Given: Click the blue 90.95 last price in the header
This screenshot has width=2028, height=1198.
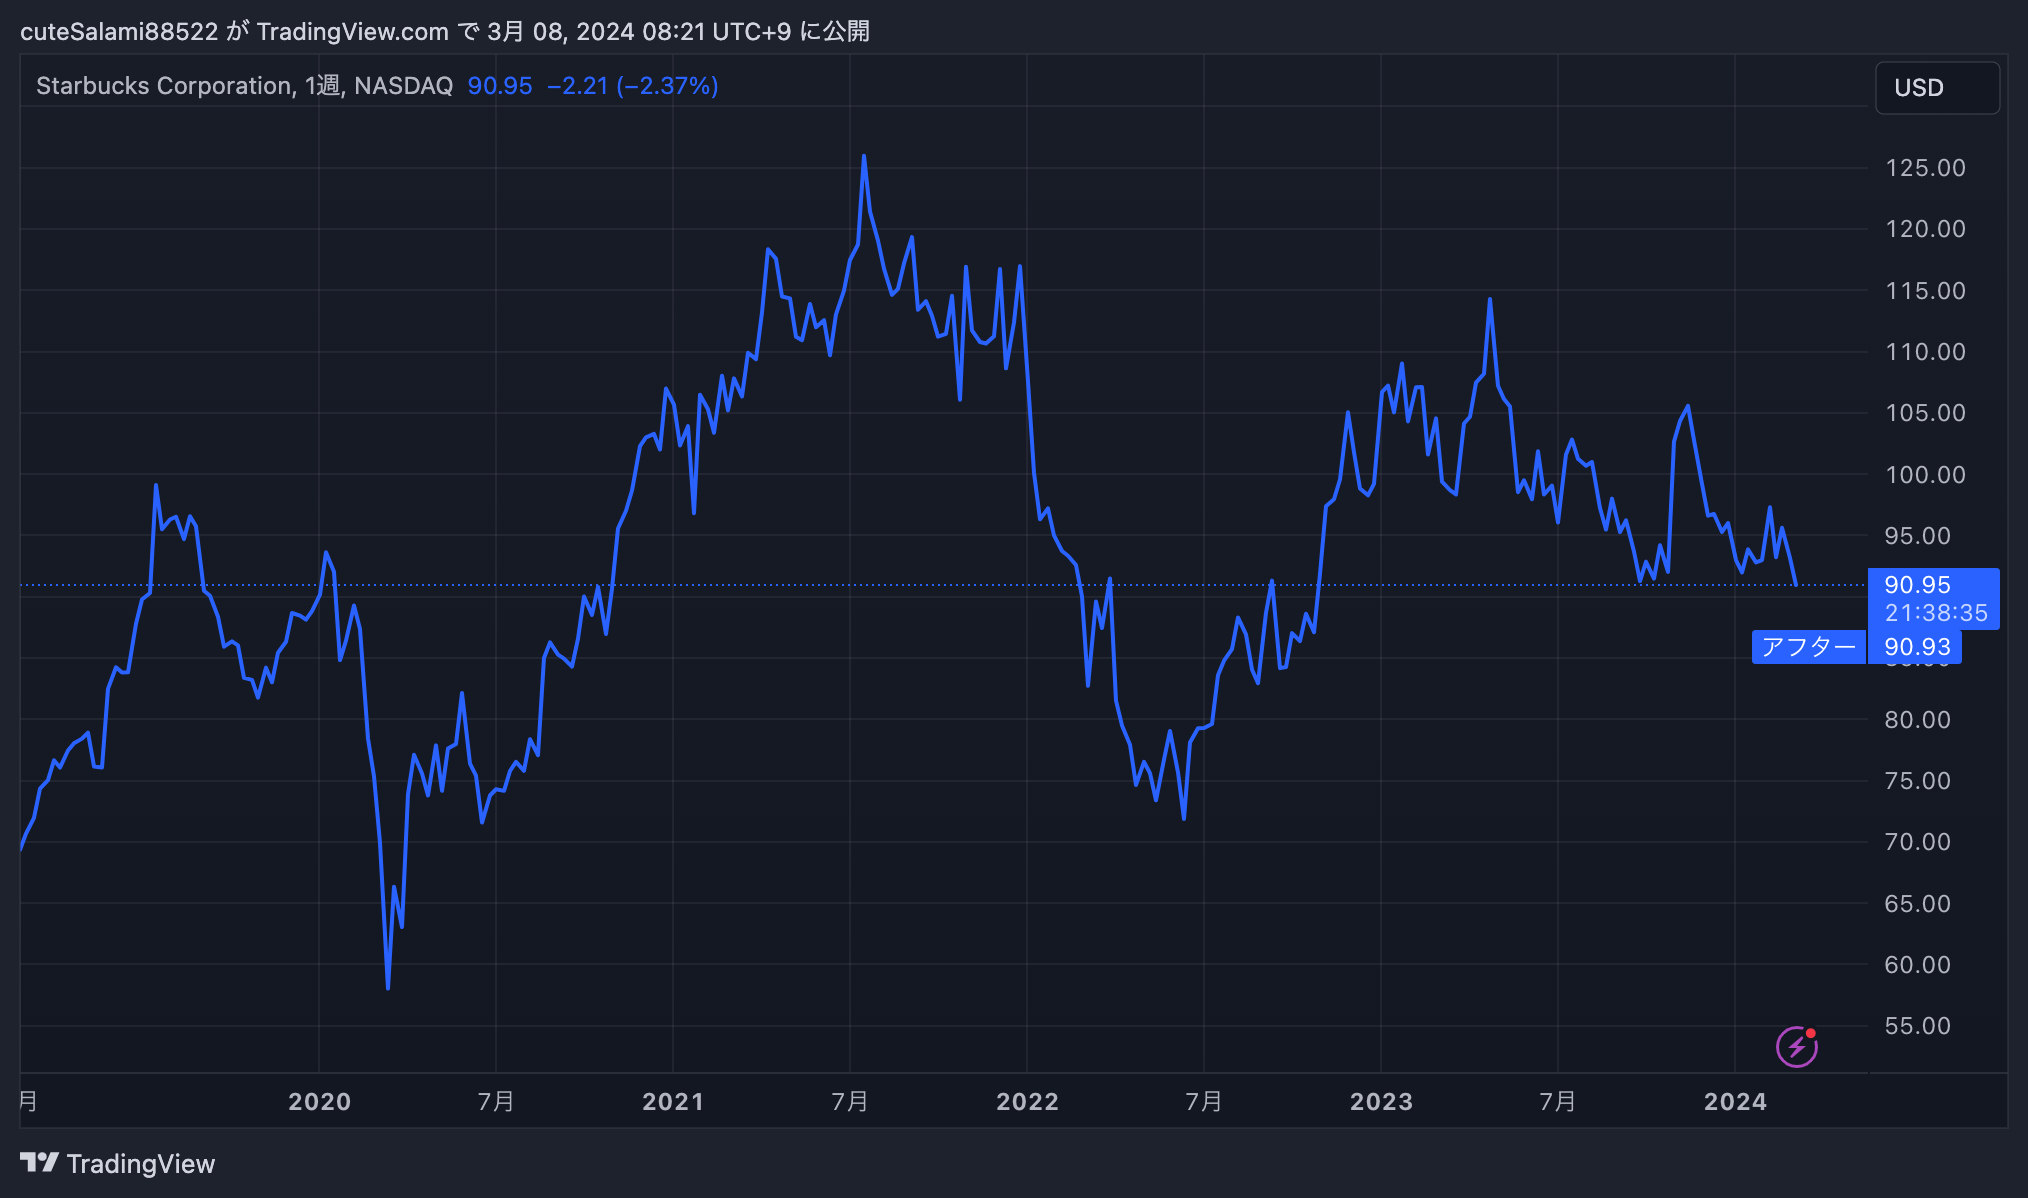Looking at the screenshot, I should pyautogui.click(x=499, y=86).
